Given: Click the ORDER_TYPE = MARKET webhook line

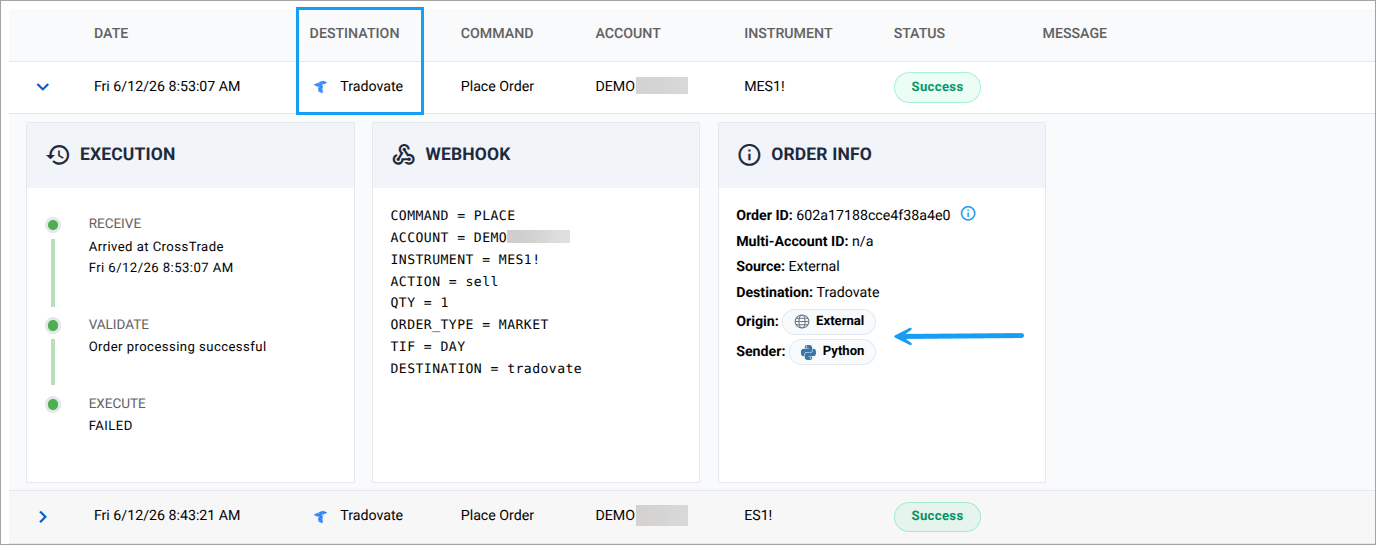Looking at the screenshot, I should (x=469, y=325).
